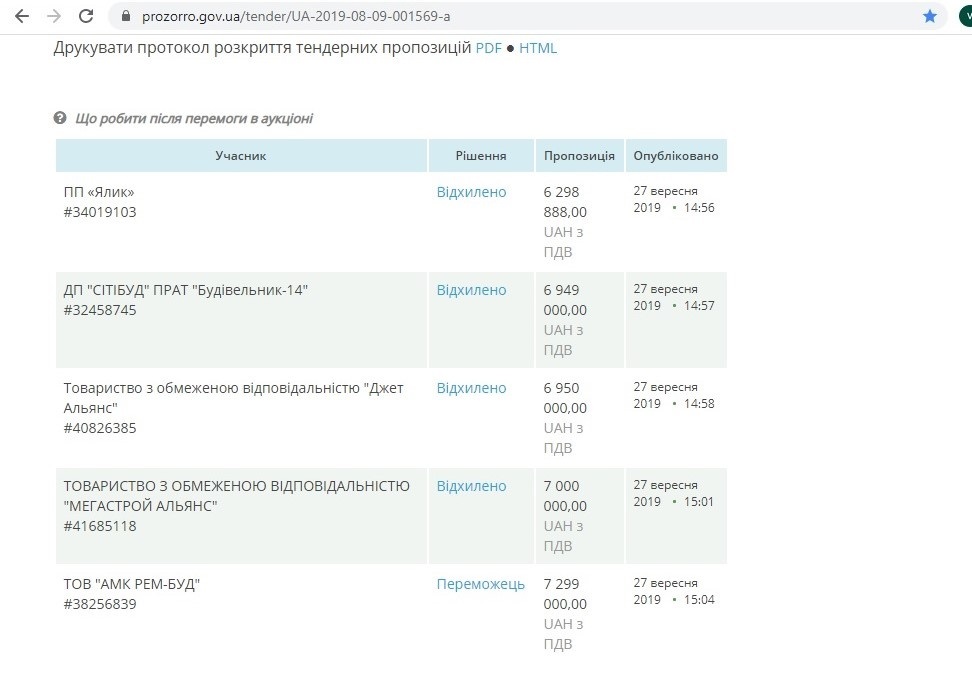Open 'Що робити після перемоги в аукціоні'
The image size is (972, 692).
pyautogui.click(x=194, y=118)
